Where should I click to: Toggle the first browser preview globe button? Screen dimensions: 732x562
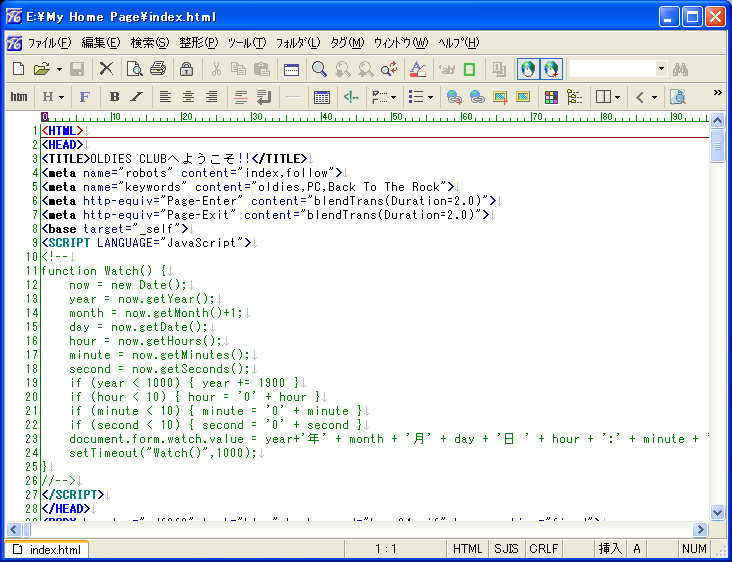tap(528, 69)
